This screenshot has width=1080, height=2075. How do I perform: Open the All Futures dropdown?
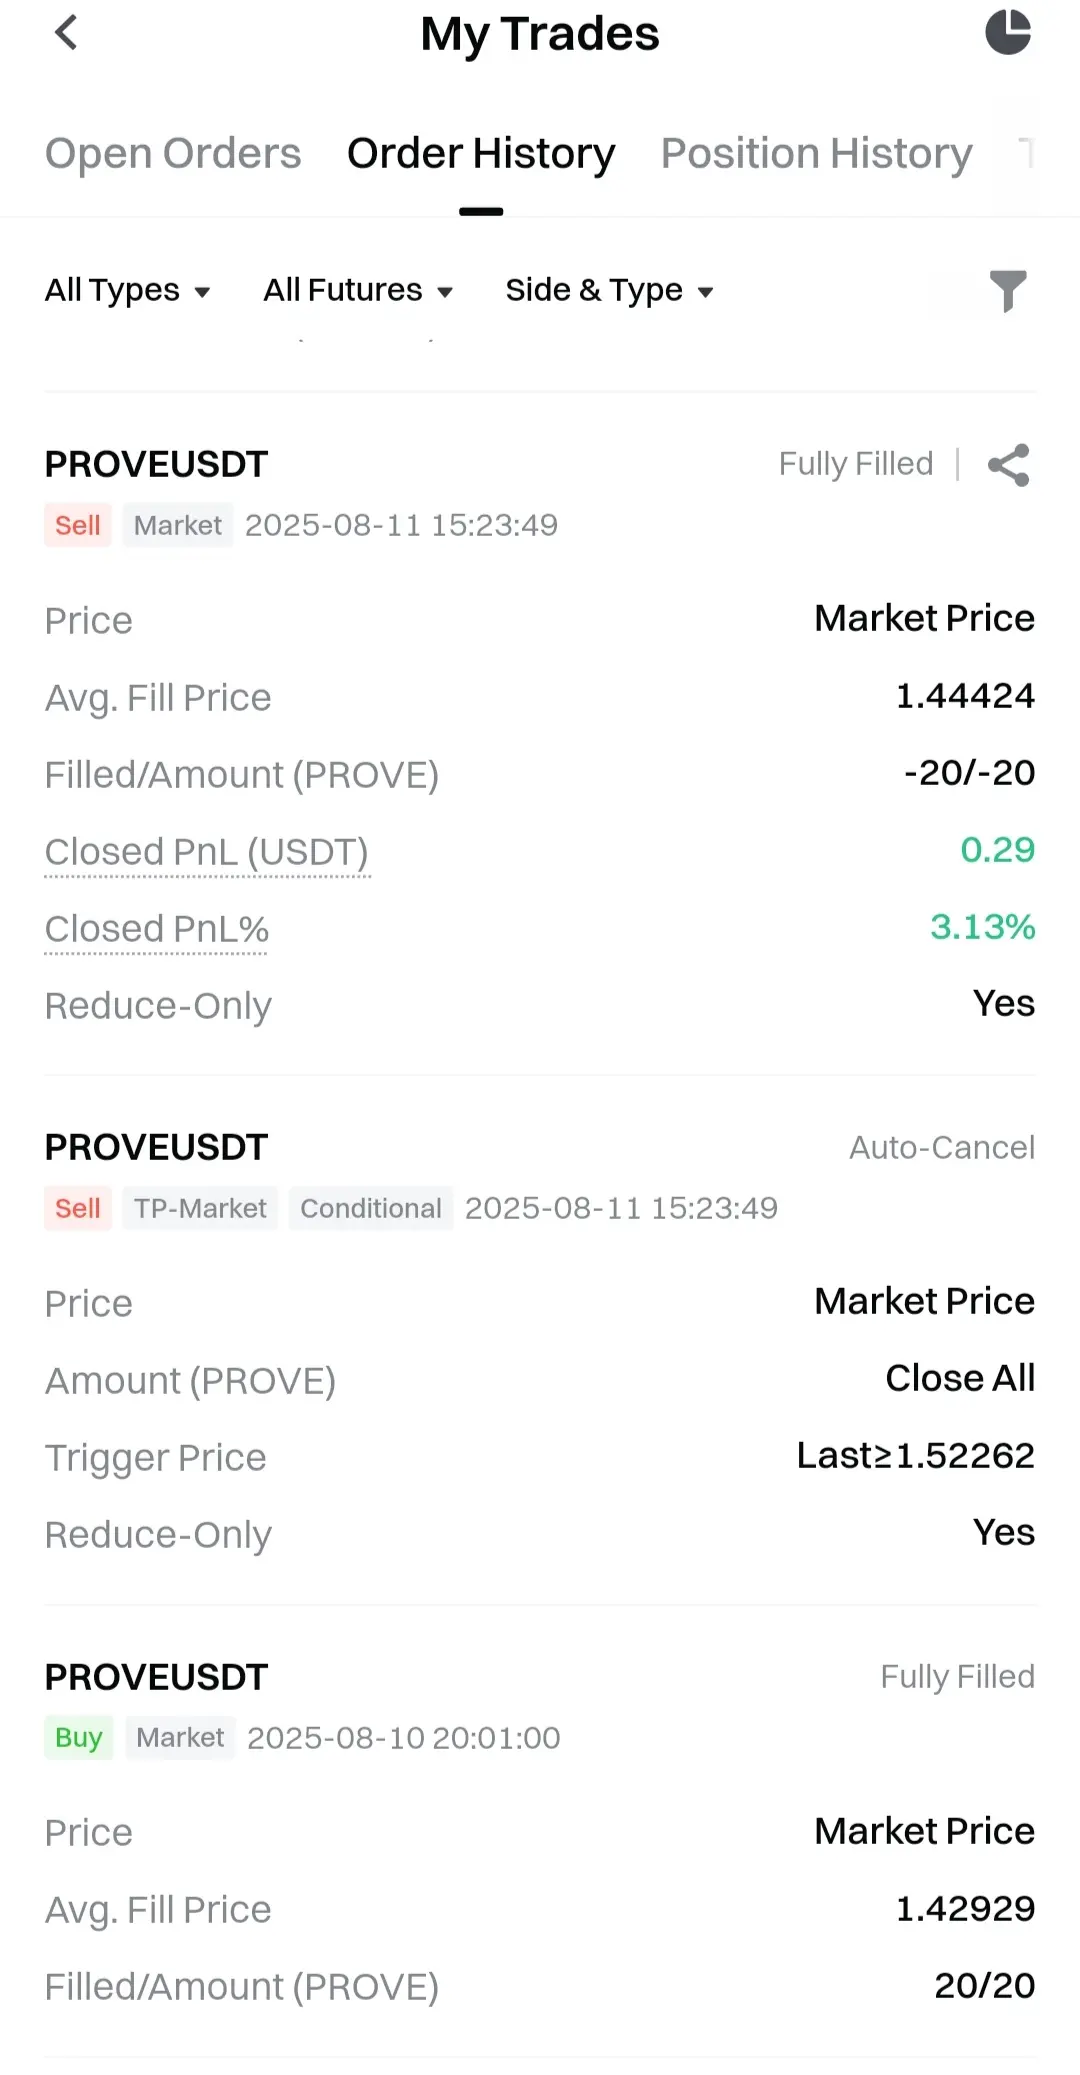tap(359, 290)
